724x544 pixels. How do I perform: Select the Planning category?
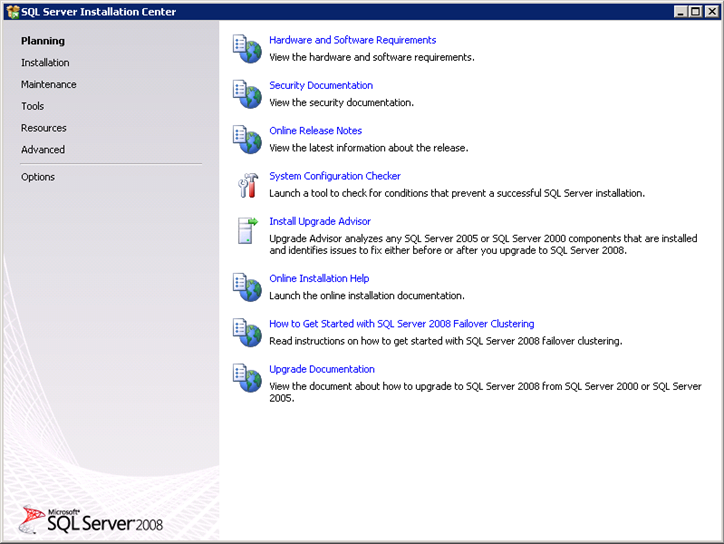(x=42, y=41)
